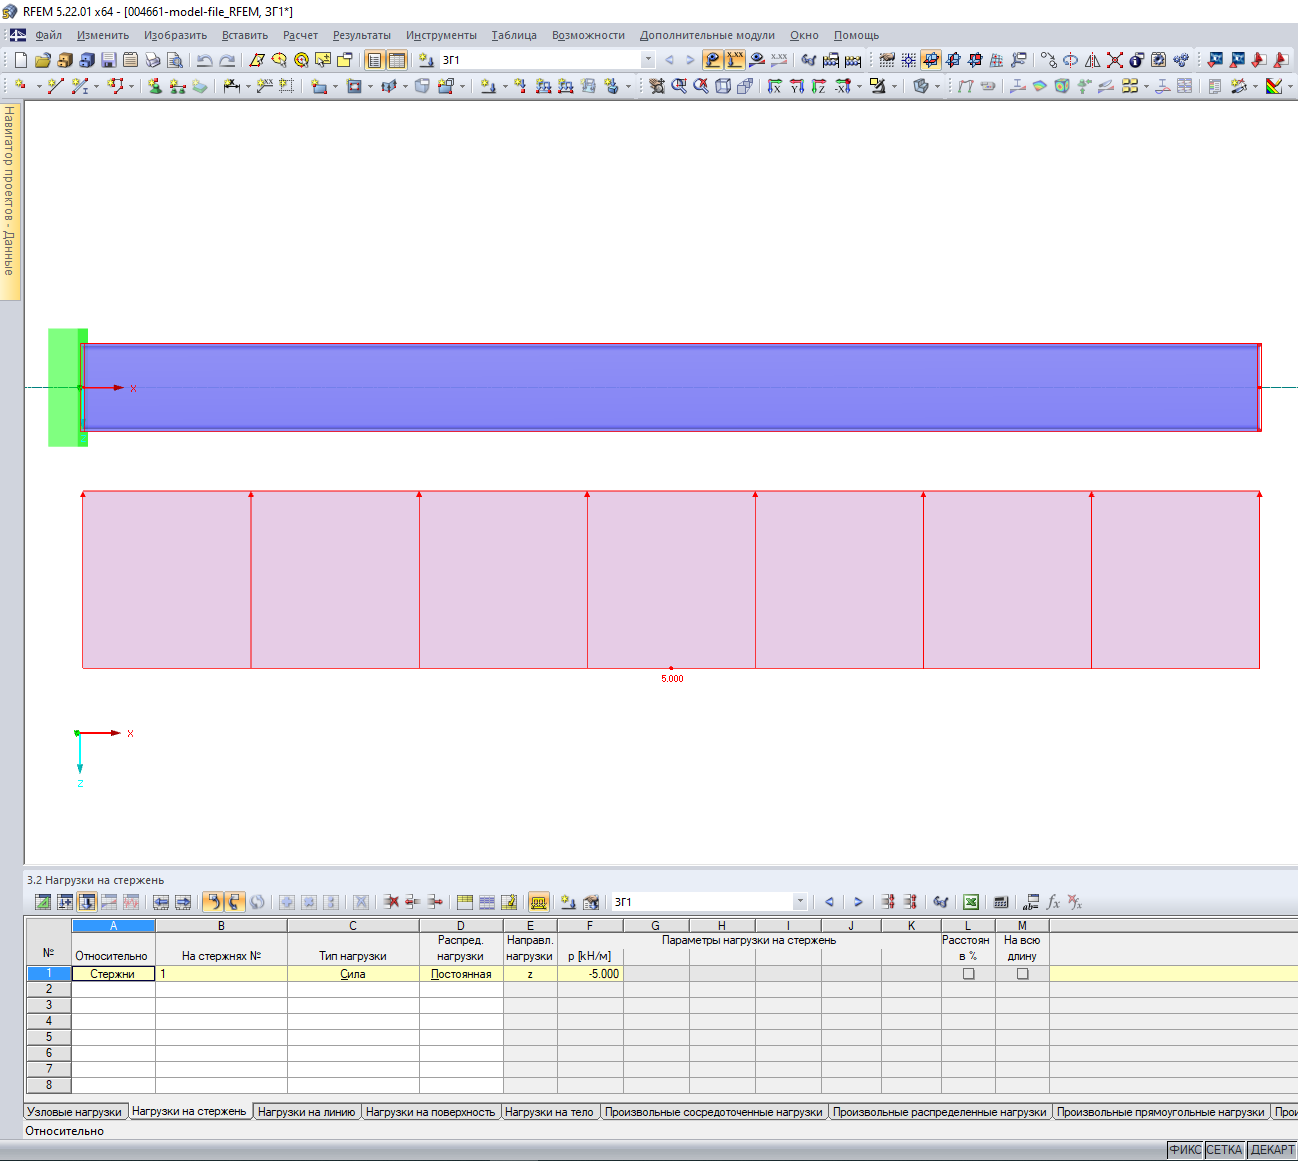Redo the last action

pyautogui.click(x=227, y=60)
